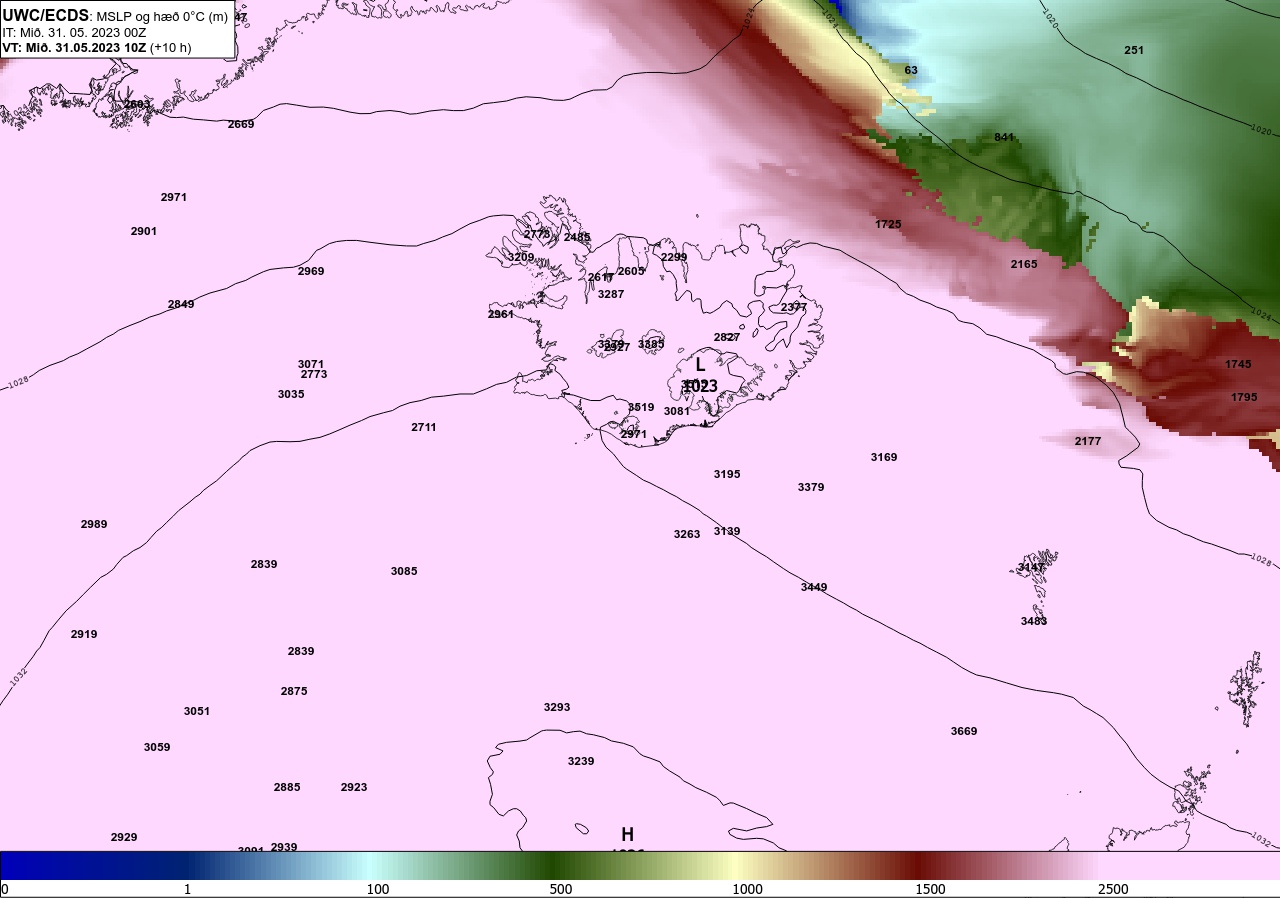
Task: Click the 2485 value in Westfjords
Action: tap(577, 237)
